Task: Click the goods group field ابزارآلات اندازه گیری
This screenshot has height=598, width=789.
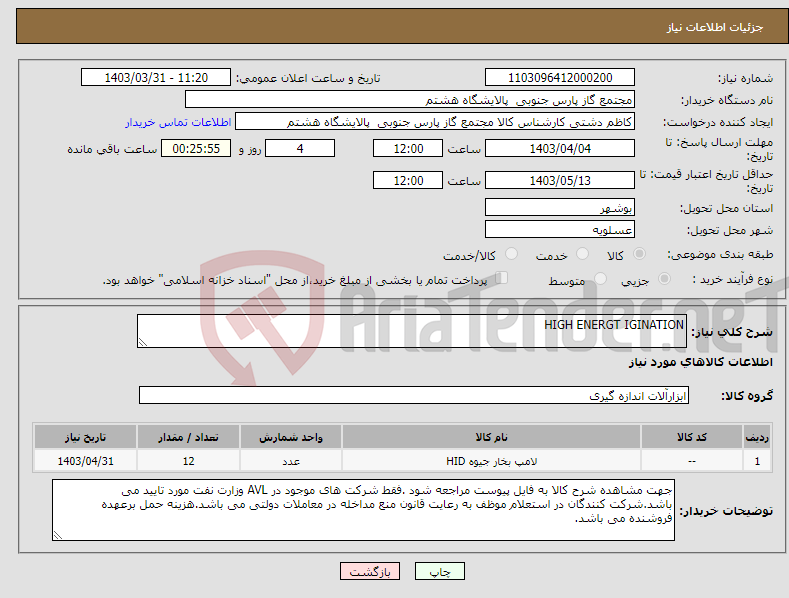Action: pyautogui.click(x=414, y=395)
